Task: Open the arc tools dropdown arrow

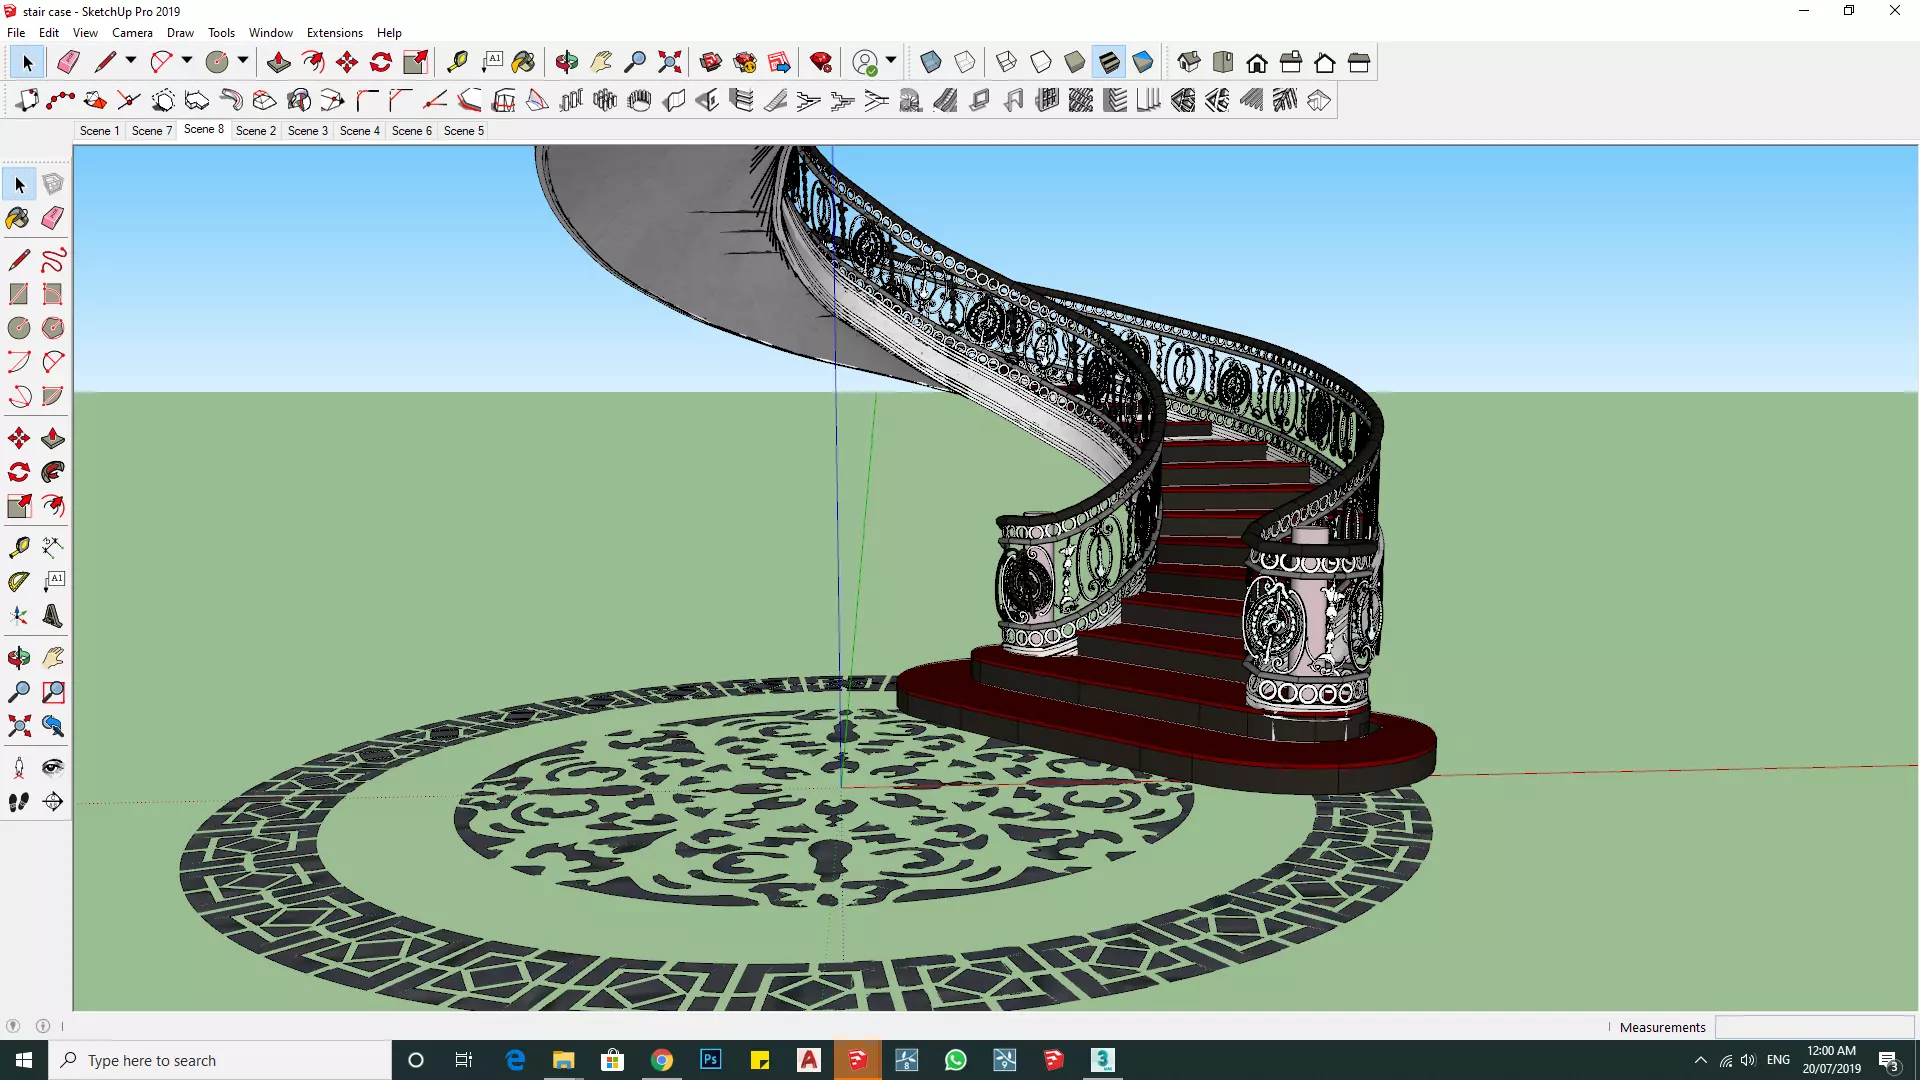Action: [186, 61]
